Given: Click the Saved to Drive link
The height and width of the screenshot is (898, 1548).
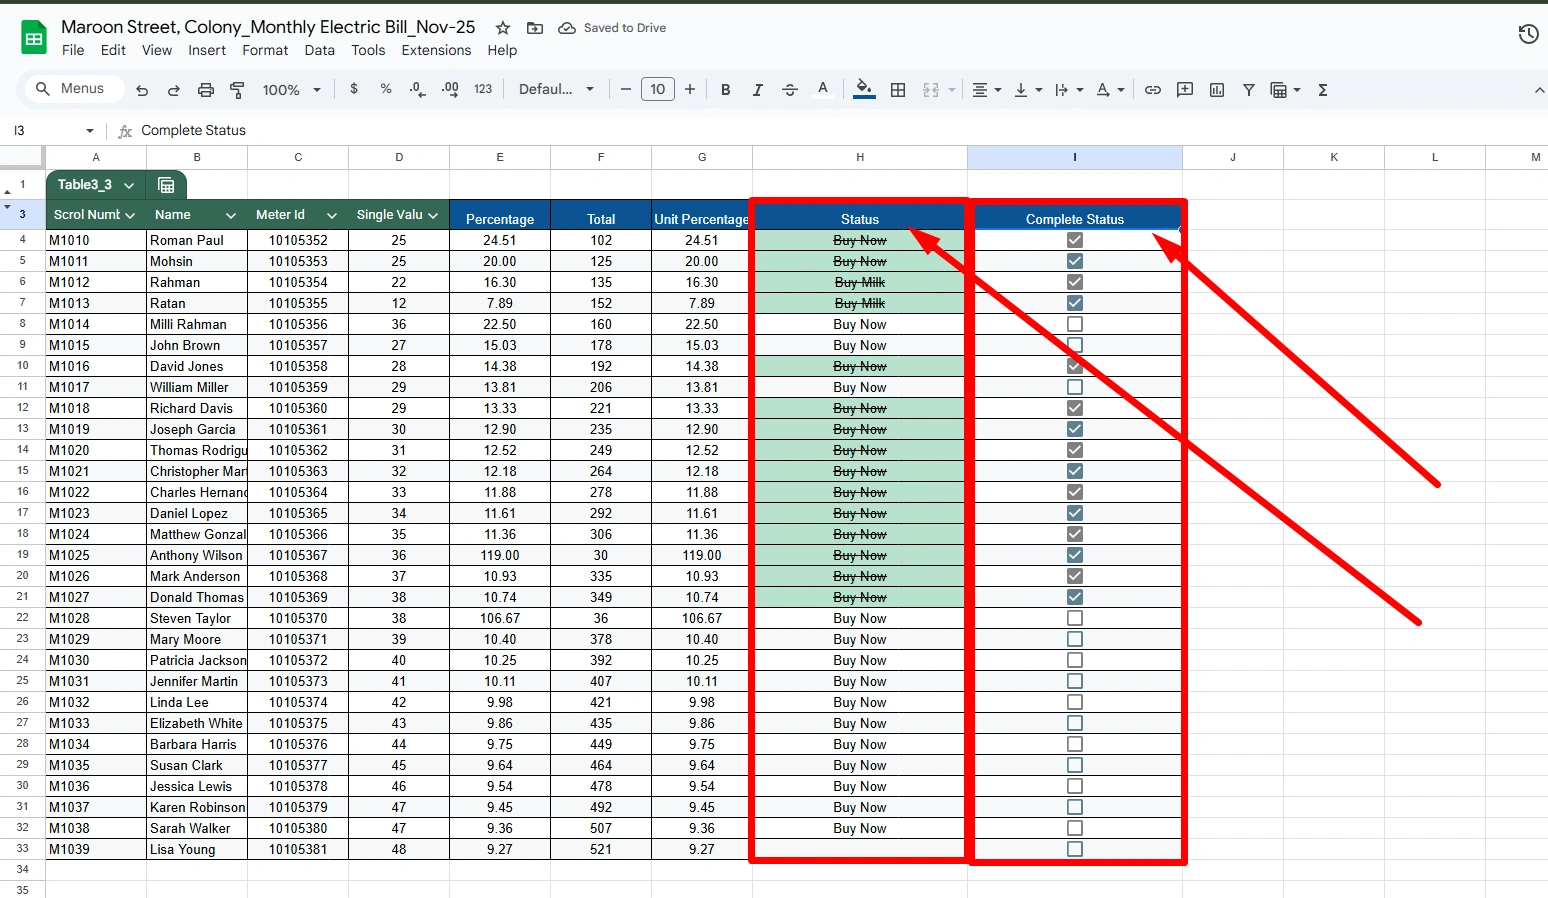Looking at the screenshot, I should click(x=612, y=28).
